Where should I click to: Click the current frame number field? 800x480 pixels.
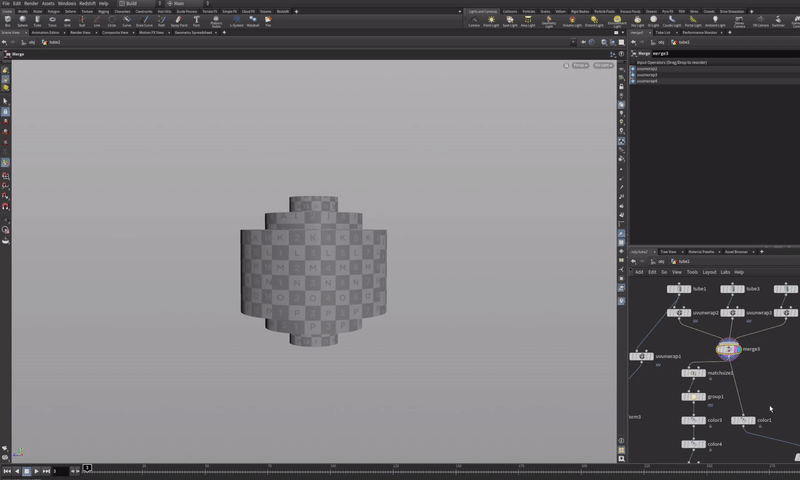(x=60, y=471)
